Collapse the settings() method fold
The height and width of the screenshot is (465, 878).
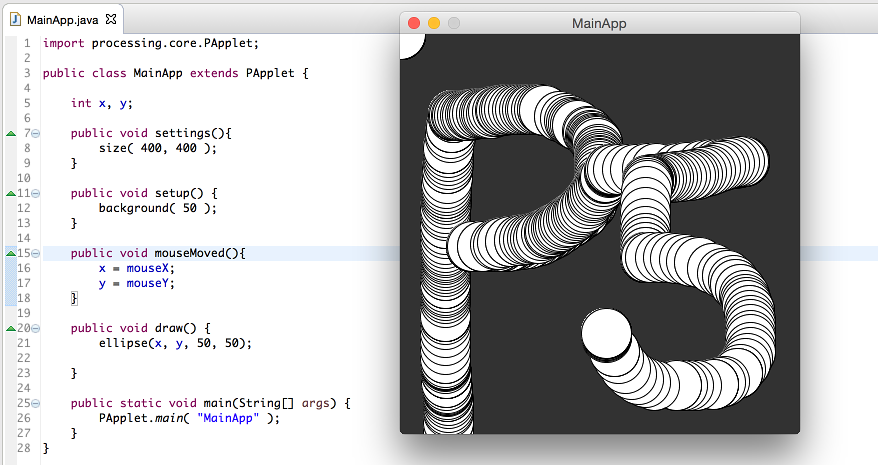coord(35,133)
